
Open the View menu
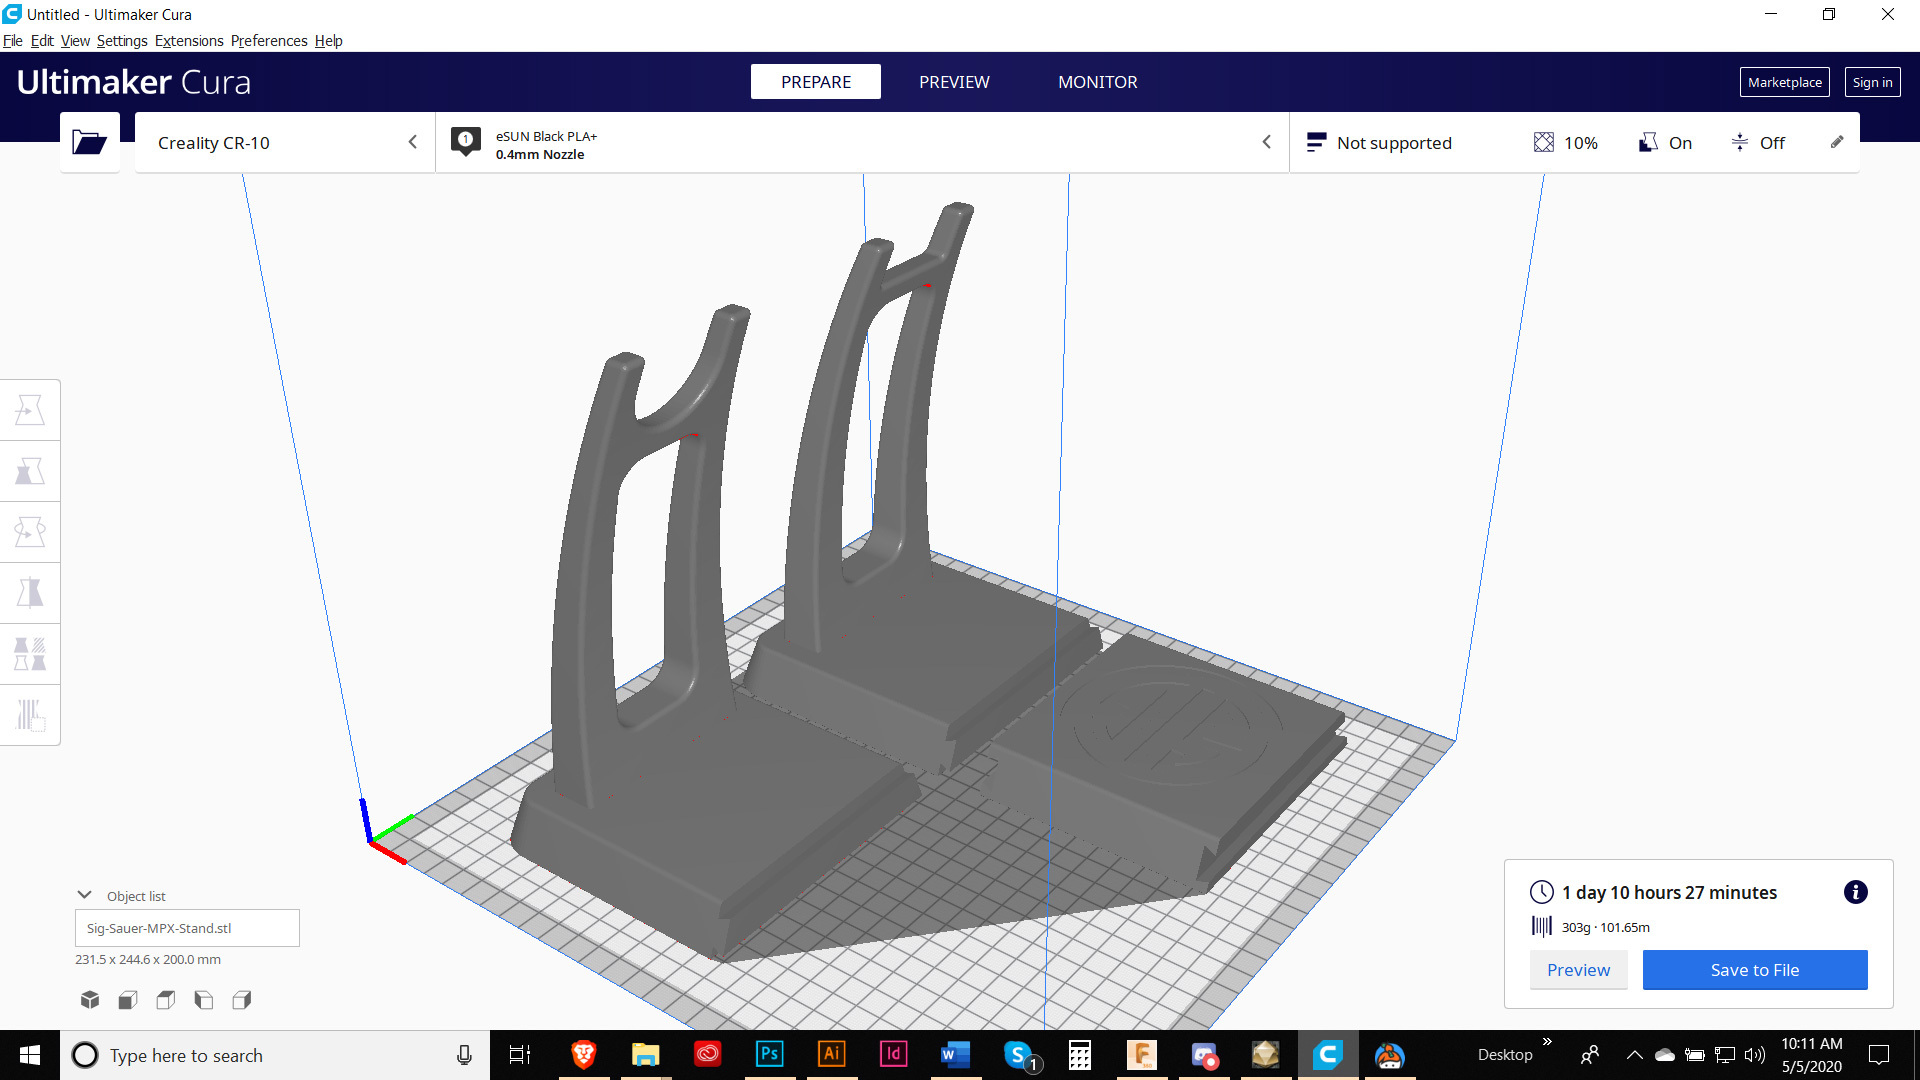pyautogui.click(x=75, y=41)
